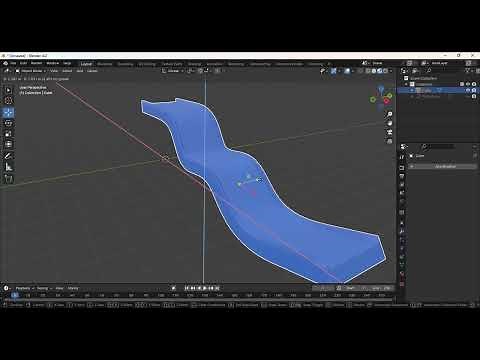Image resolution: width=480 pixels, height=360 pixels.
Task: Toggle camera view icon in viewport
Action: (x=389, y=132)
